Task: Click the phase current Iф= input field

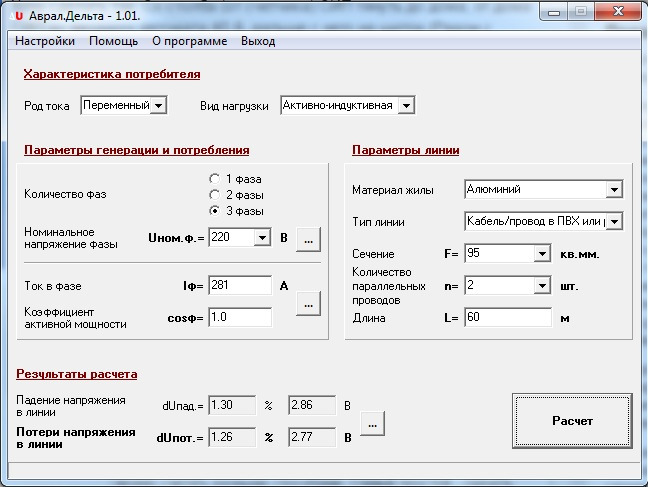Action: (x=240, y=286)
